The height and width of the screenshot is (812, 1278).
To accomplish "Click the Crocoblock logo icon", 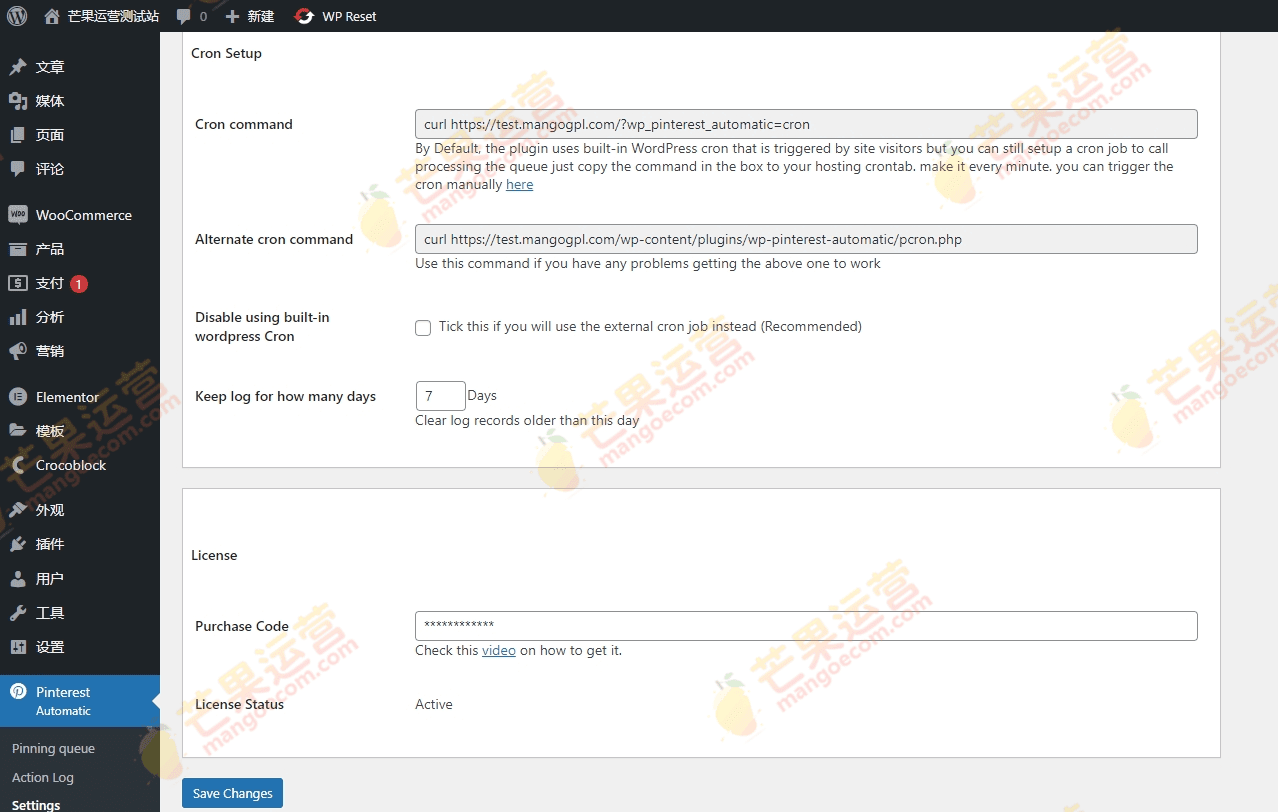I will [x=18, y=465].
